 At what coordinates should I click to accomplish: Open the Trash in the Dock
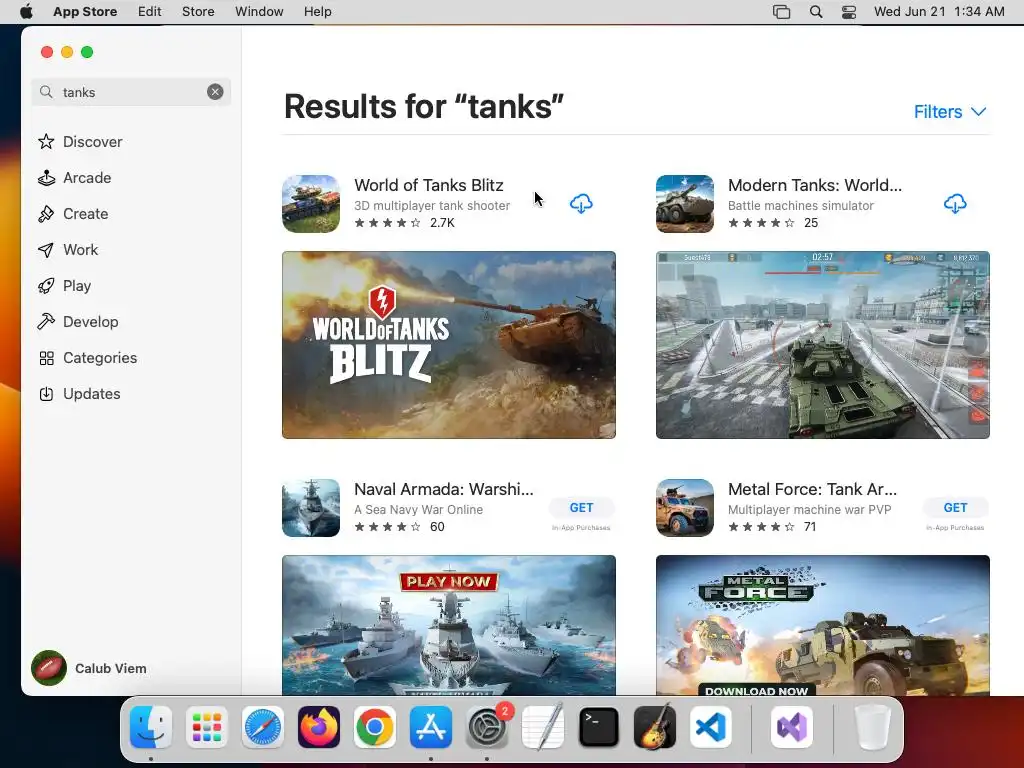[x=872, y=727]
